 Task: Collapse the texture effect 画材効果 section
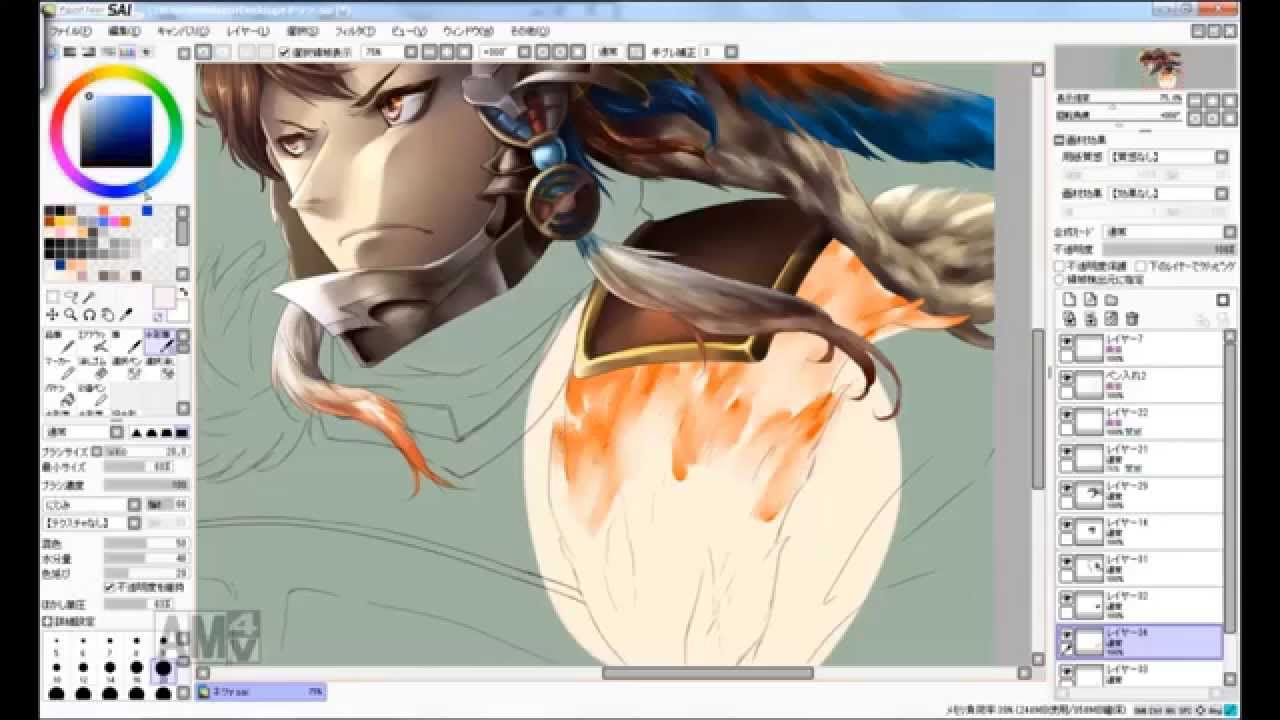(x=1059, y=140)
